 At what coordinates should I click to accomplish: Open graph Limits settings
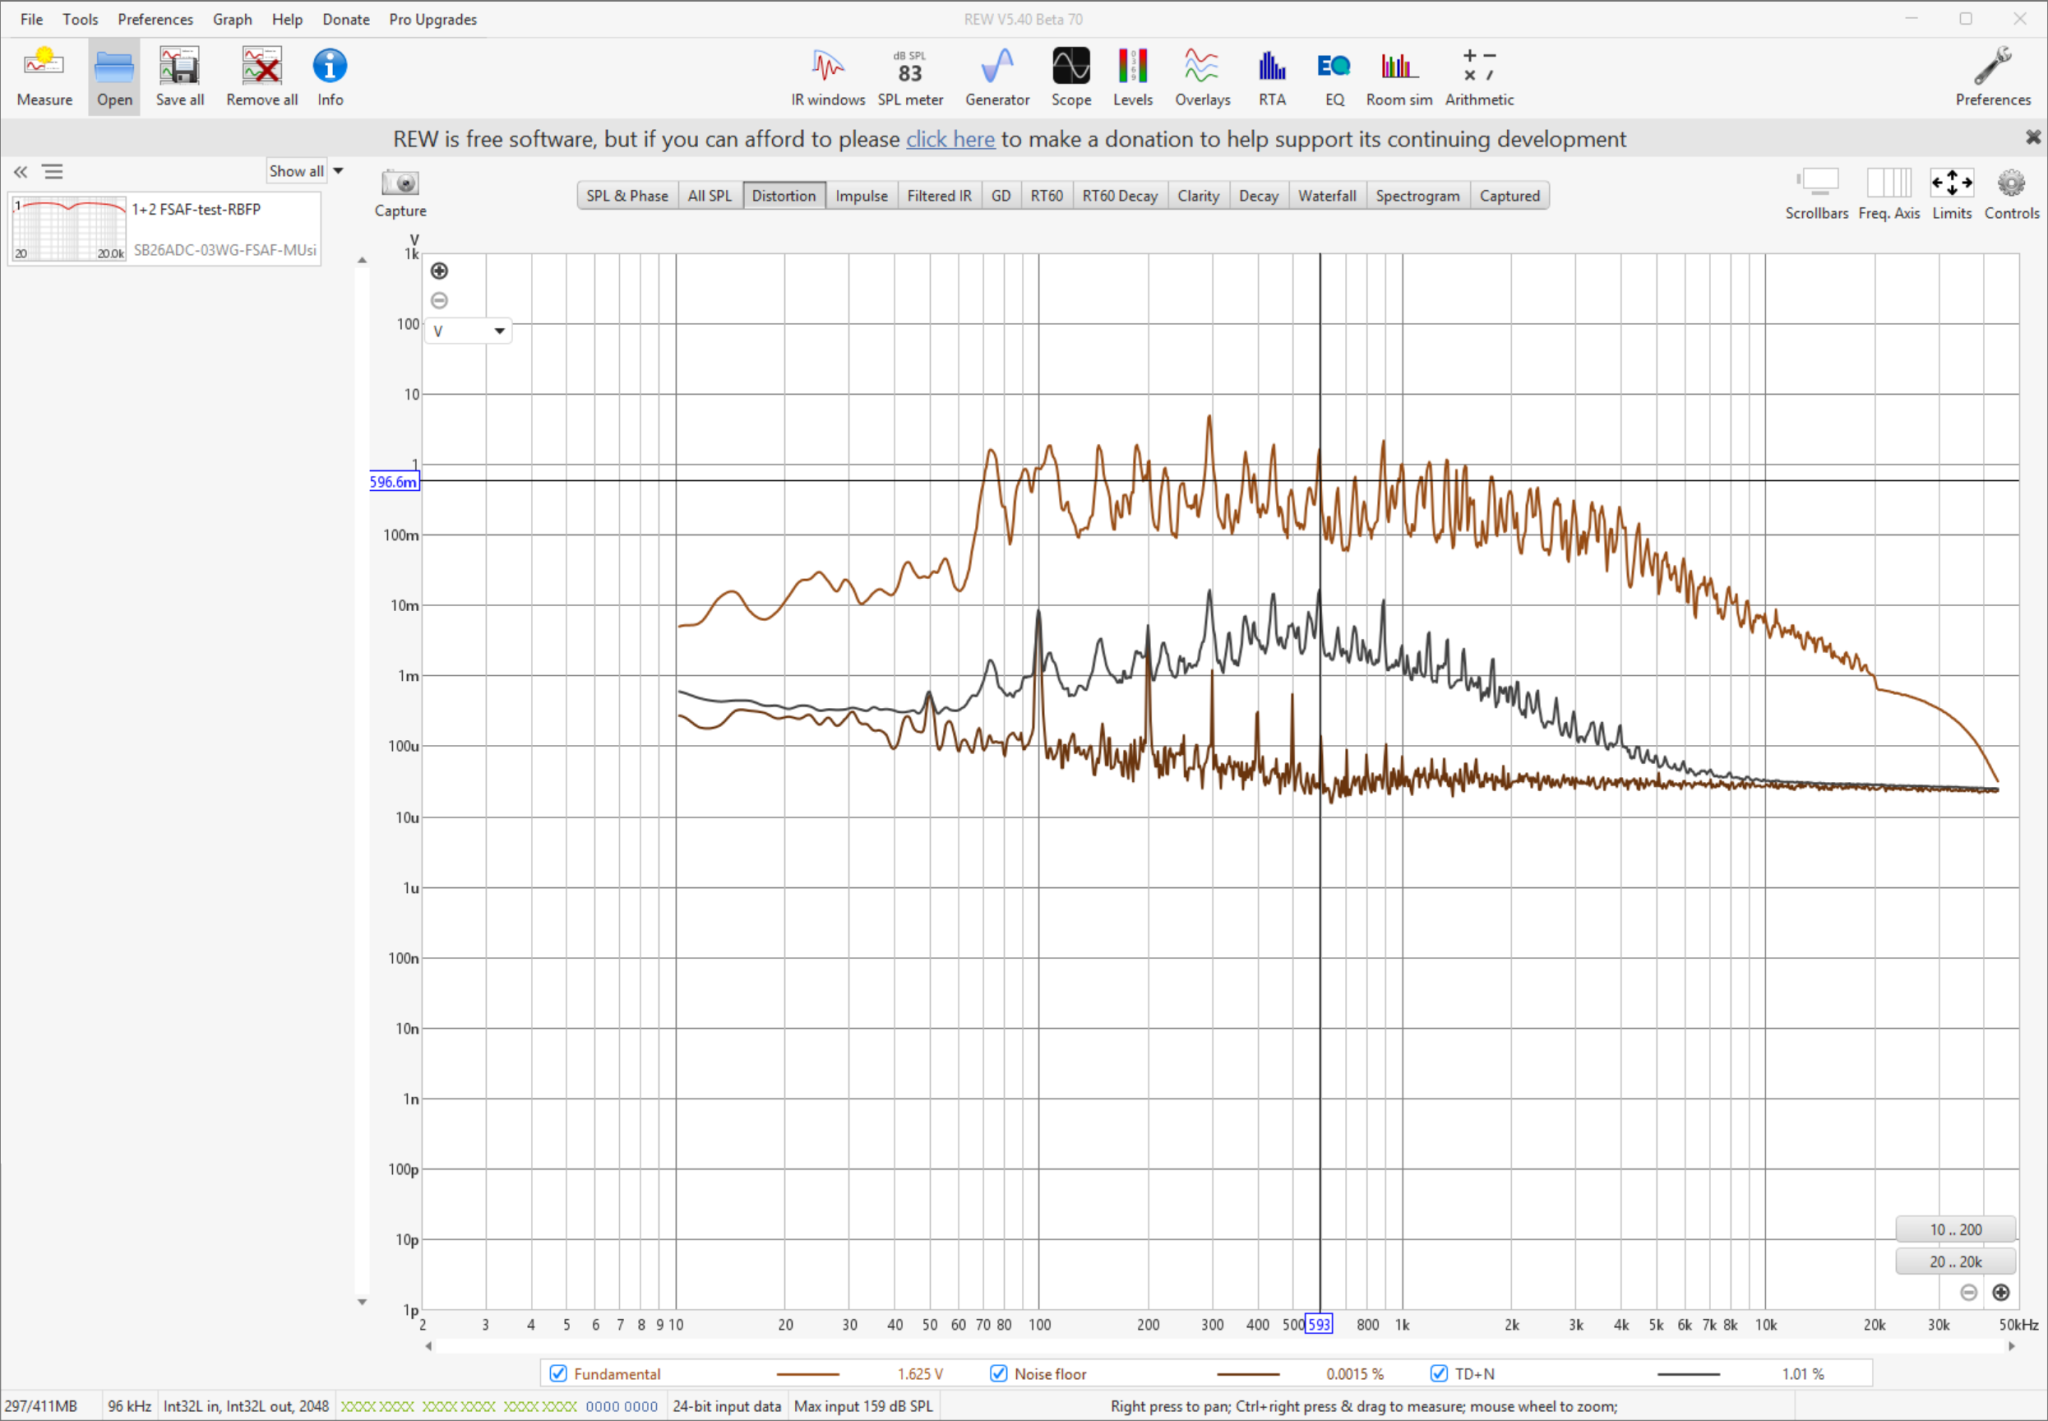[1952, 193]
